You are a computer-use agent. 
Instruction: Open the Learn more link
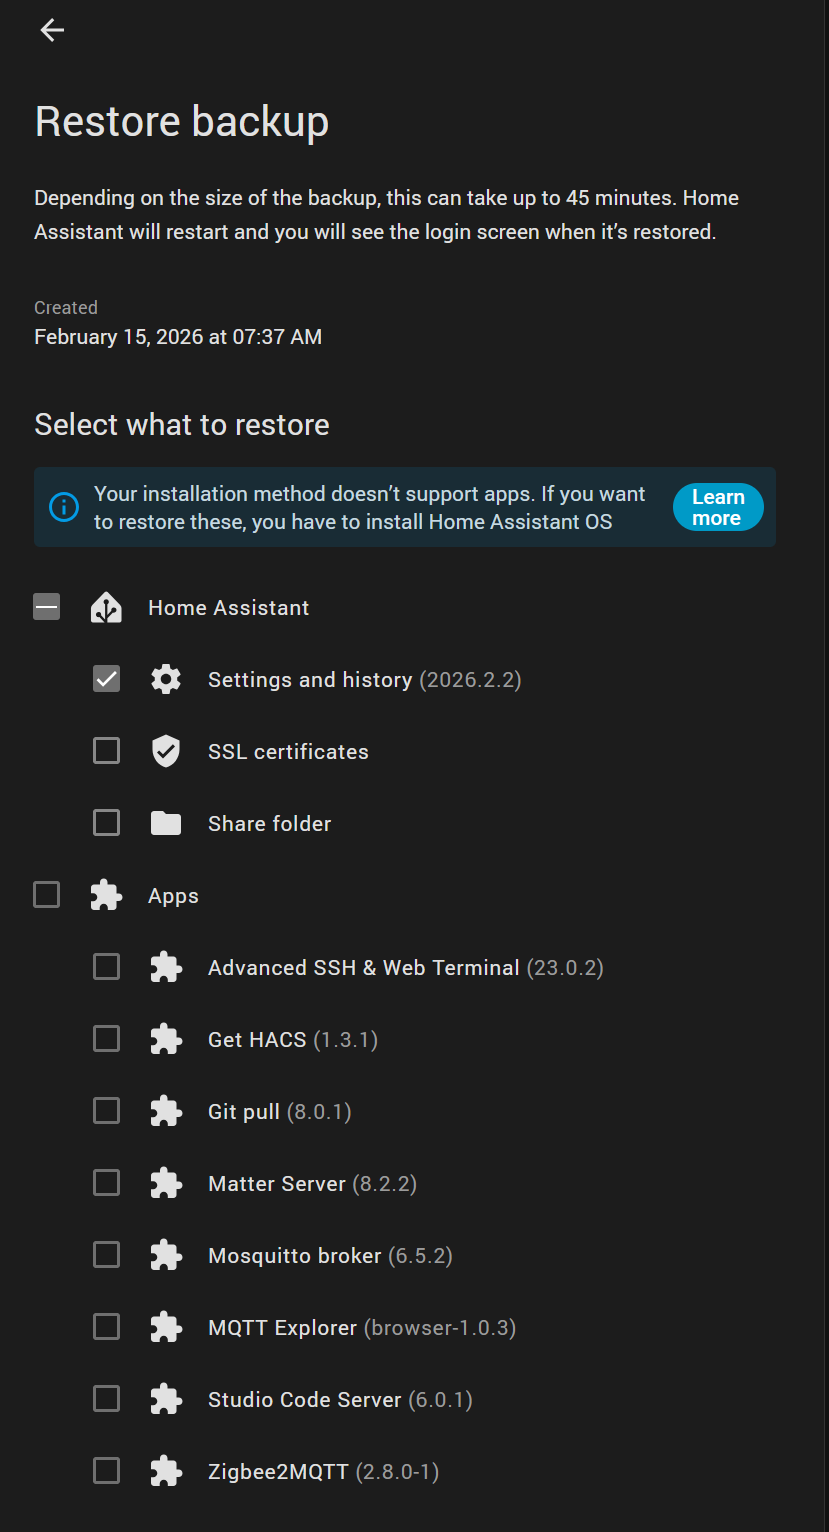click(x=717, y=508)
